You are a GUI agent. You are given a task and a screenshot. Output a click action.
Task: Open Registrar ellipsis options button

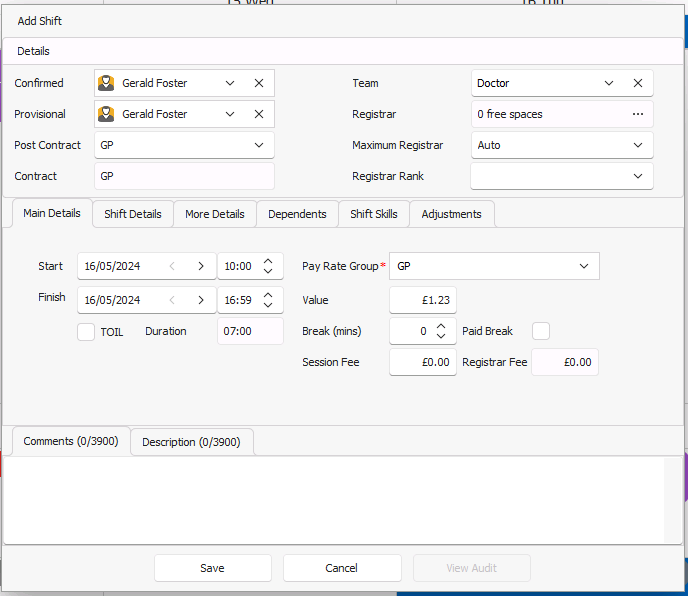pos(638,114)
